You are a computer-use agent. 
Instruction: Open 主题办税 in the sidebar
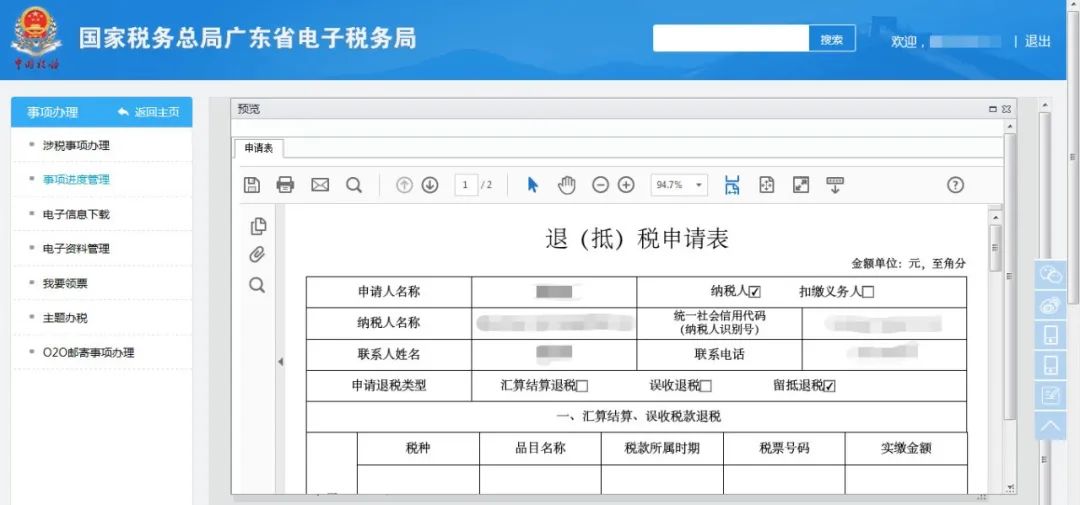point(65,318)
